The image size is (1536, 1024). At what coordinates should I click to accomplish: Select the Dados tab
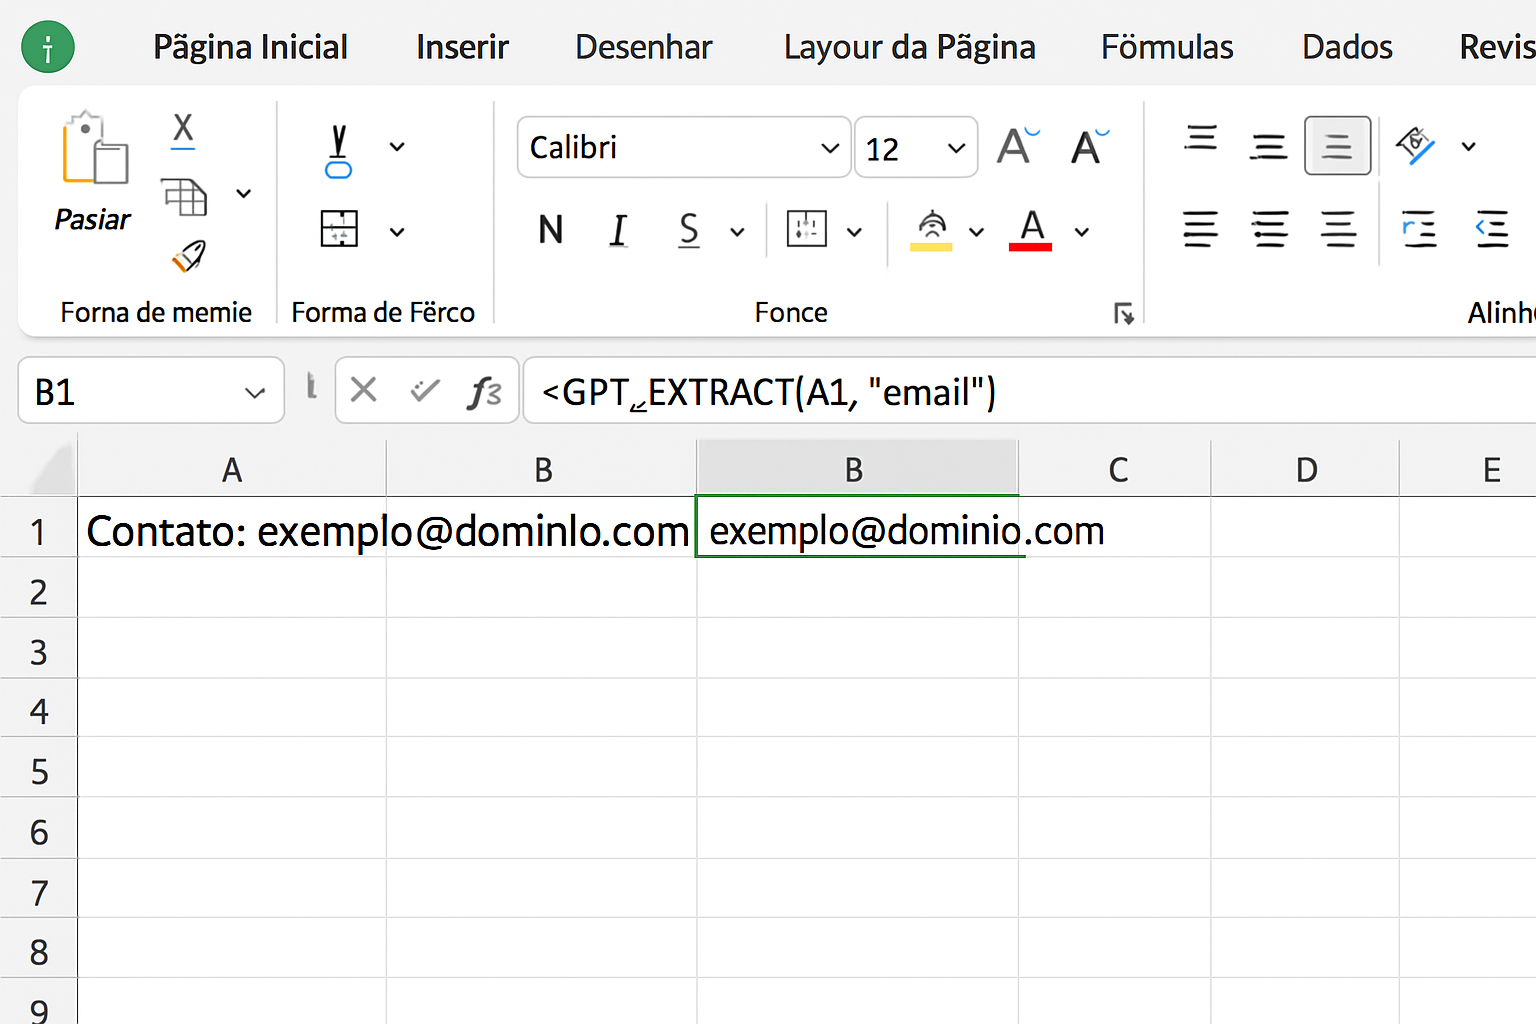click(1347, 47)
